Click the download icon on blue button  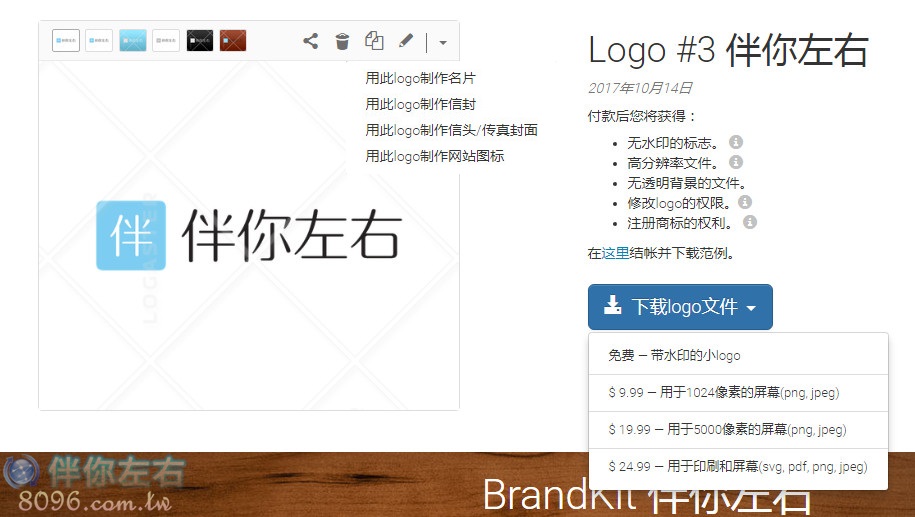612,305
